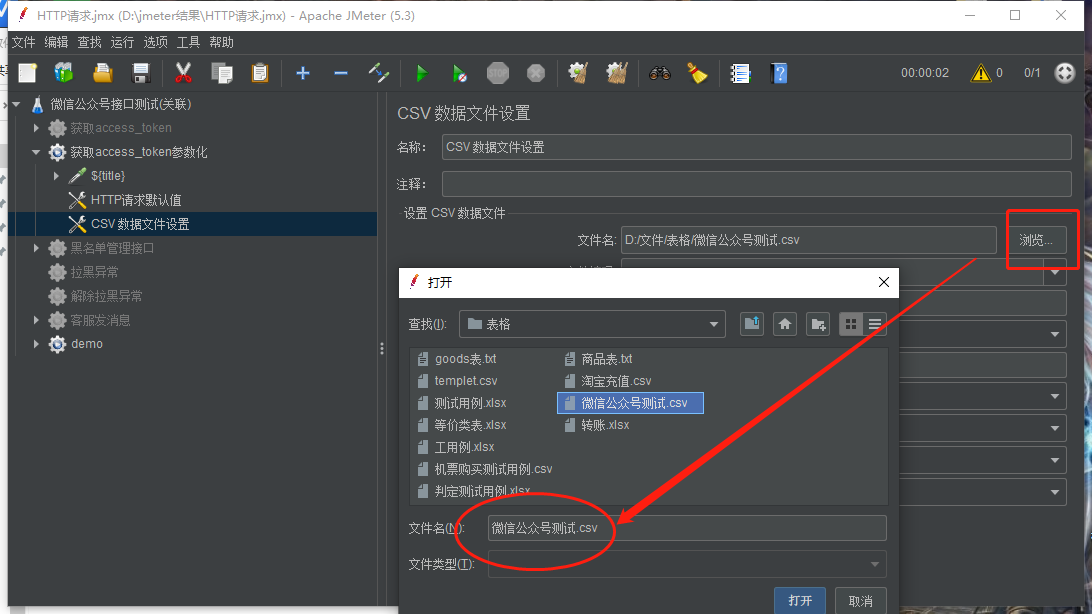This screenshot has width=1092, height=614.
Task: Start test with no pauses icon
Action: 460,73
